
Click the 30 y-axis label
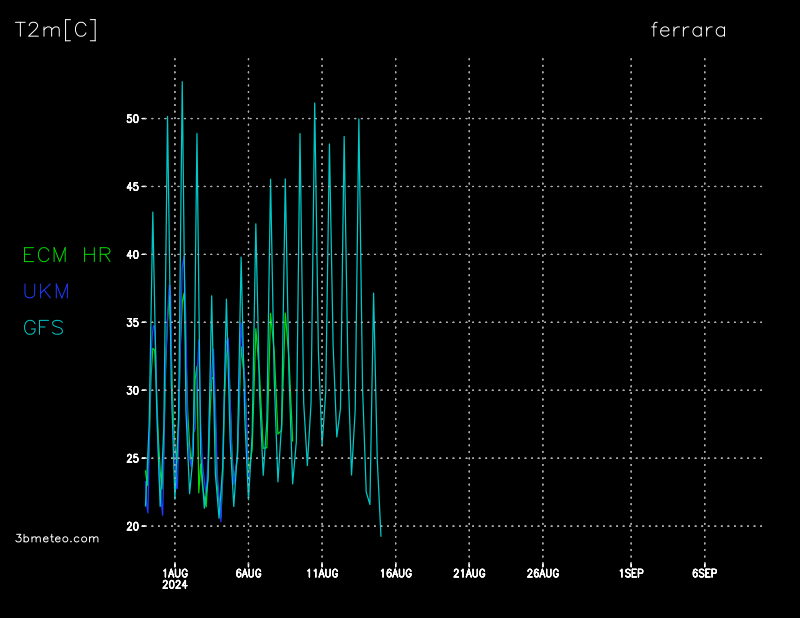[x=132, y=390]
